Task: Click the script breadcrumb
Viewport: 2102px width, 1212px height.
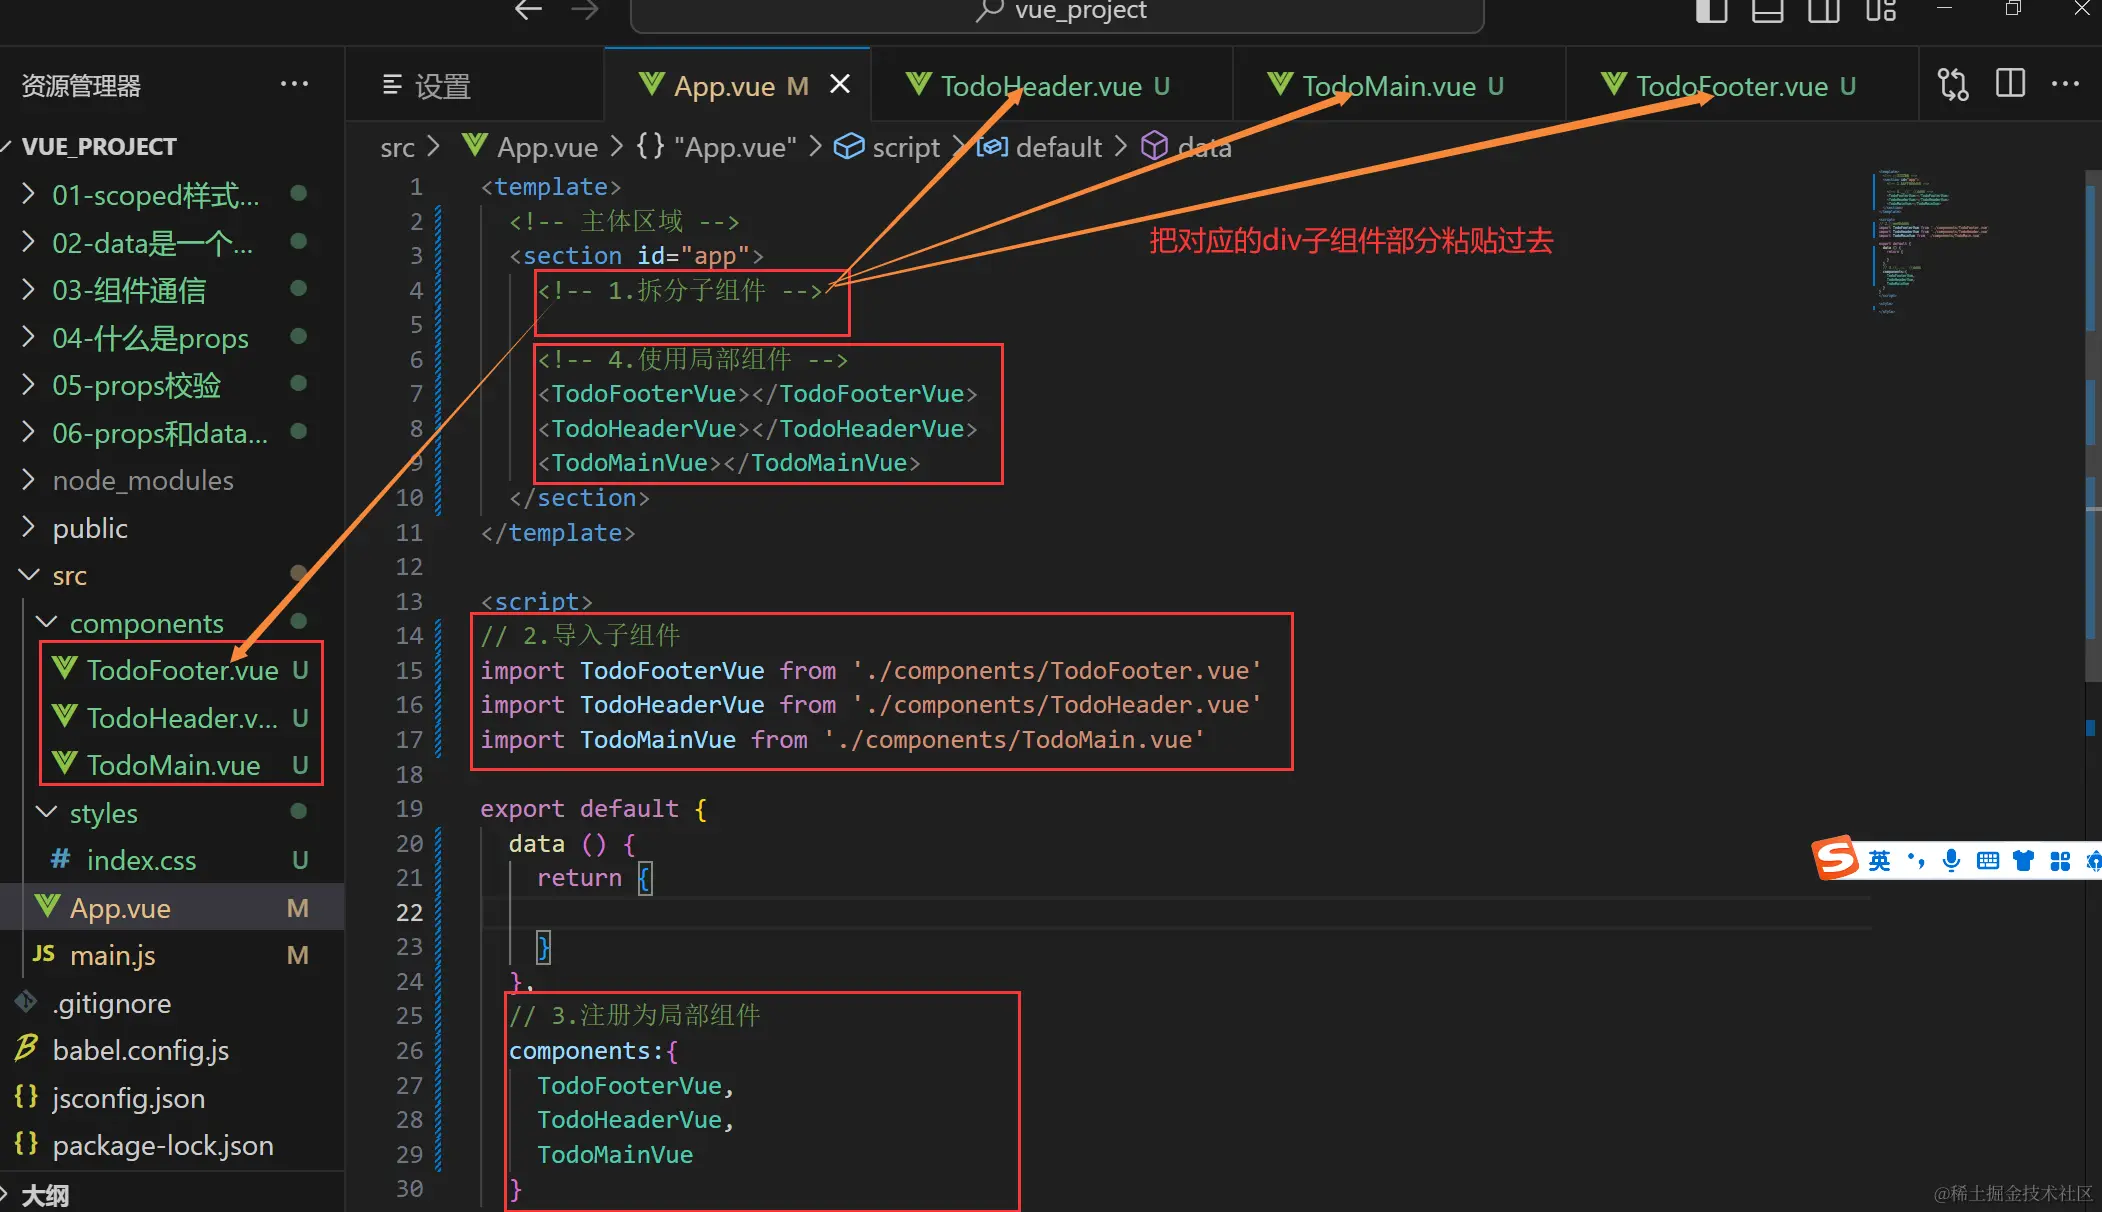Action: 888,147
